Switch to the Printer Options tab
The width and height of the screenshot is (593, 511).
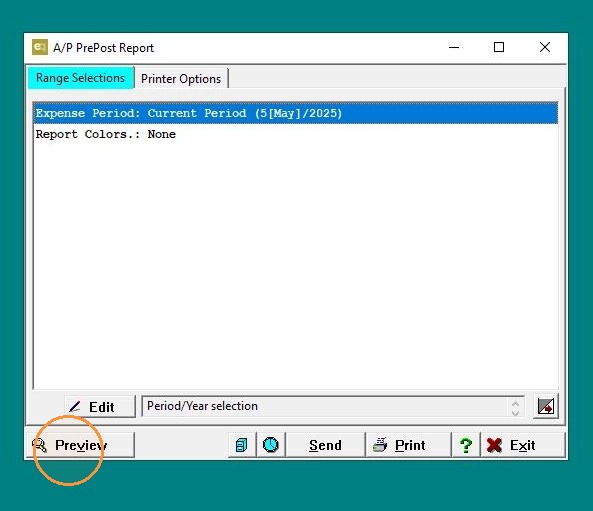[x=181, y=79]
